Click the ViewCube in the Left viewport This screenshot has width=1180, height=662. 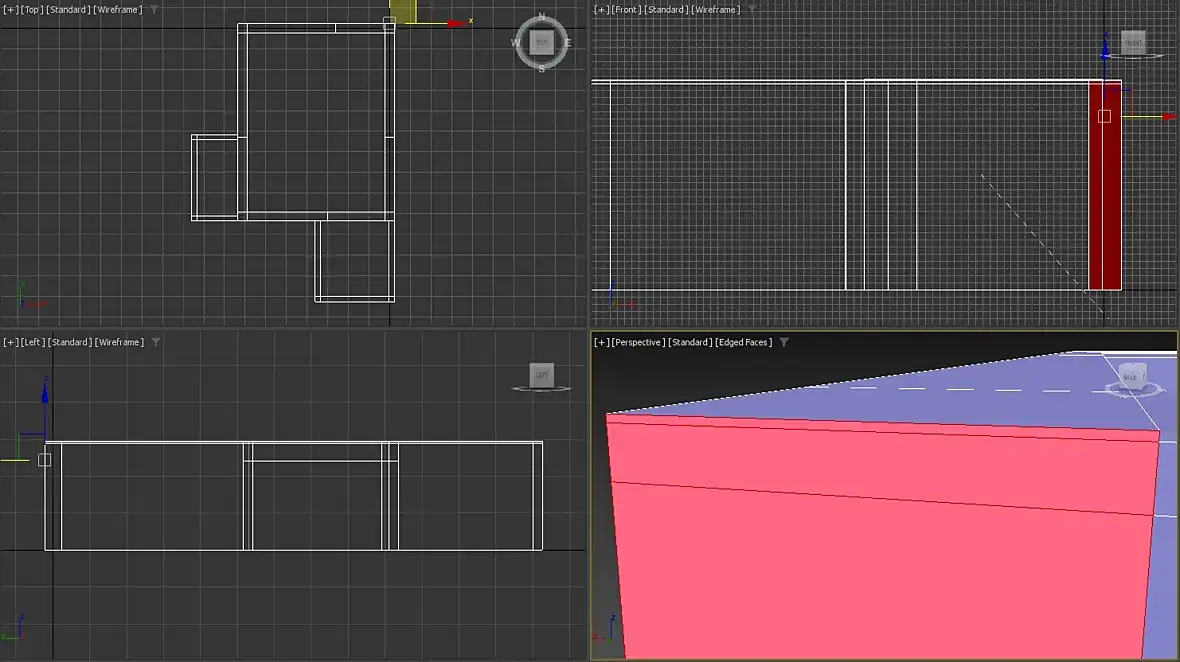coord(541,375)
